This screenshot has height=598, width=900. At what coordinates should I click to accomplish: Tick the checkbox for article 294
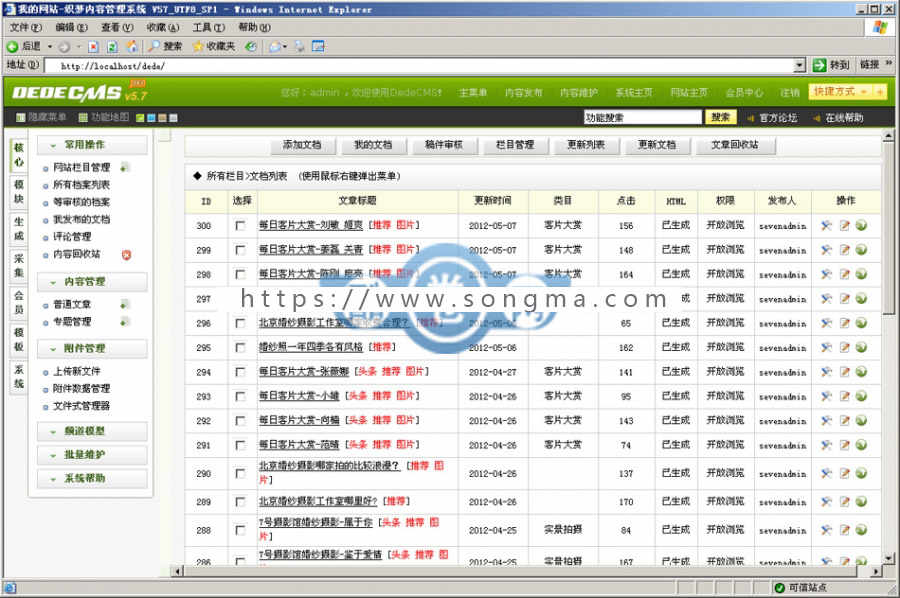240,372
